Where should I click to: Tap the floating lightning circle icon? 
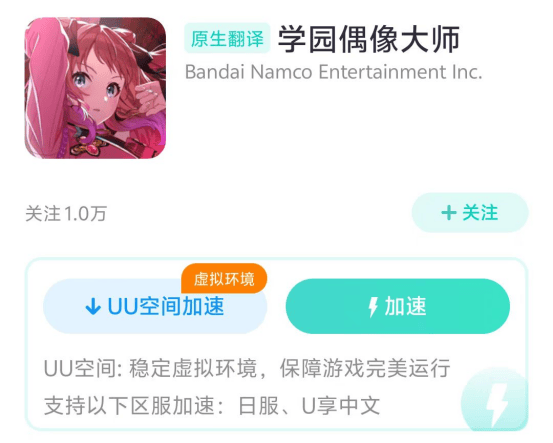(x=494, y=402)
